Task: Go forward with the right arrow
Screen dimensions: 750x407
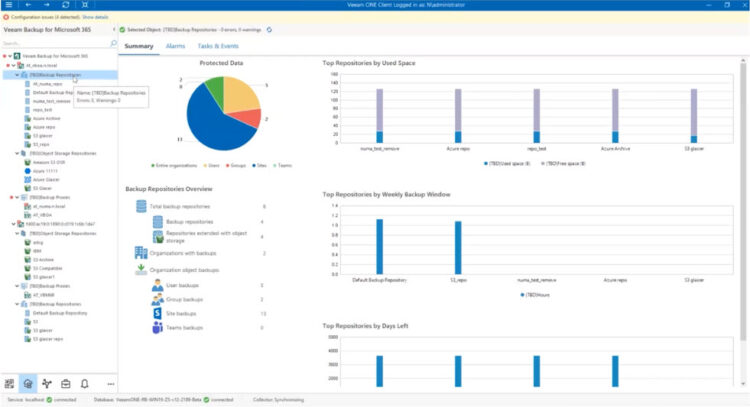Action: [46, 5]
